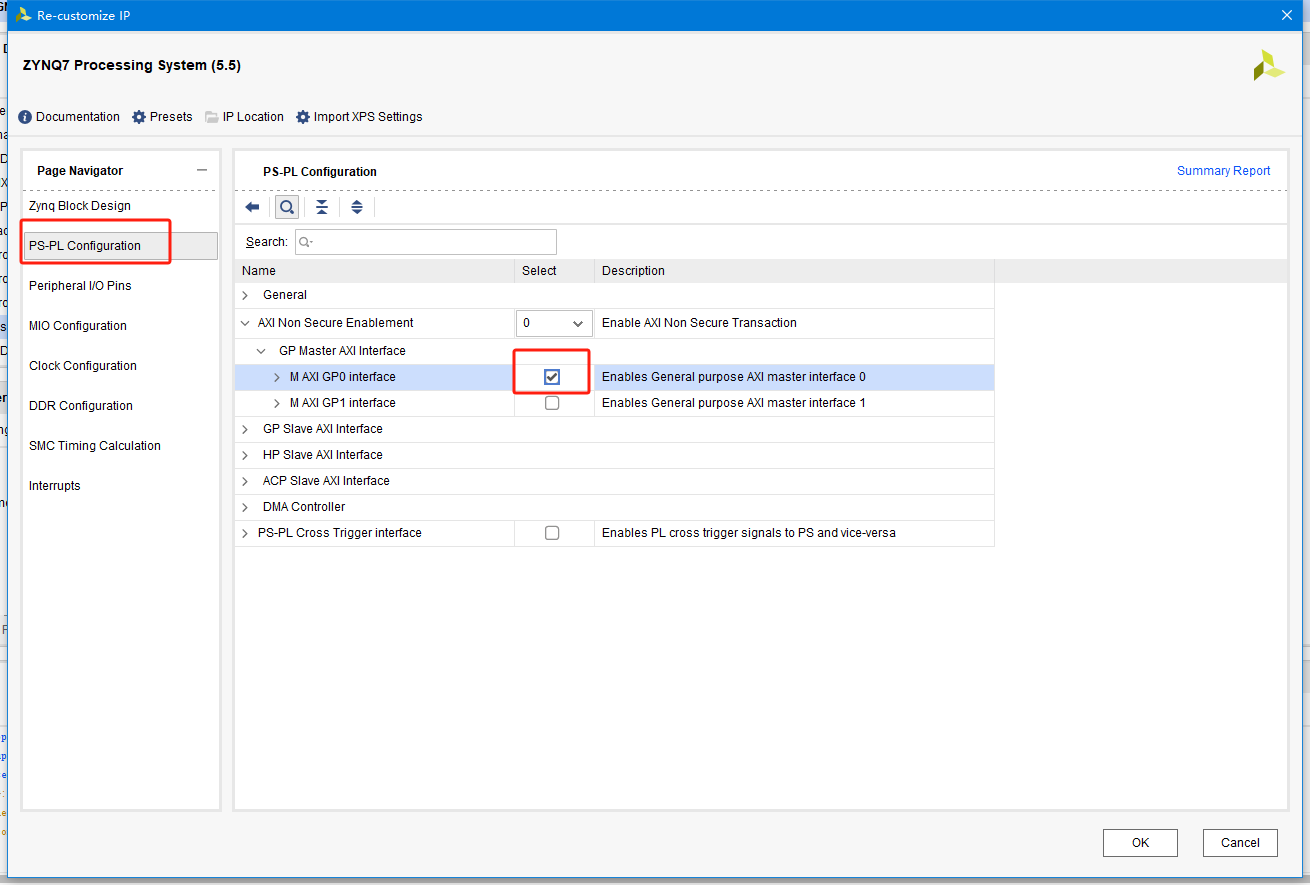Toggle the search magnifier toolbar icon

pos(287,207)
